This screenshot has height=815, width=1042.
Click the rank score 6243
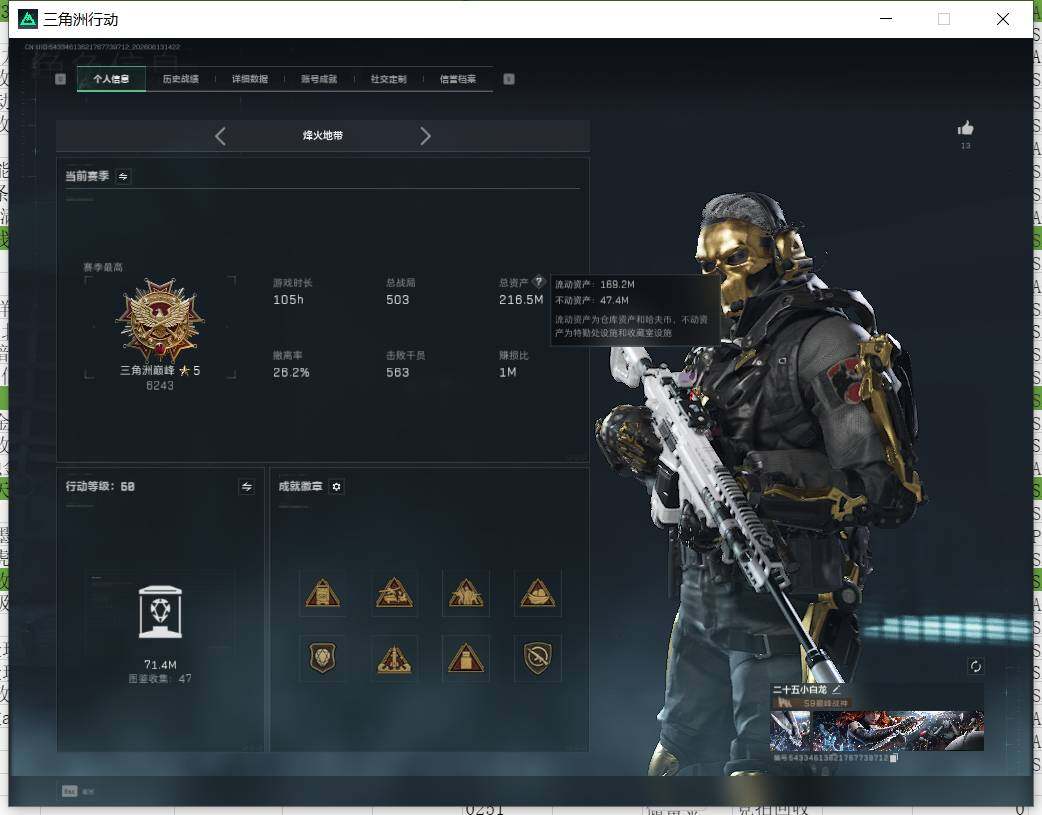click(159, 386)
